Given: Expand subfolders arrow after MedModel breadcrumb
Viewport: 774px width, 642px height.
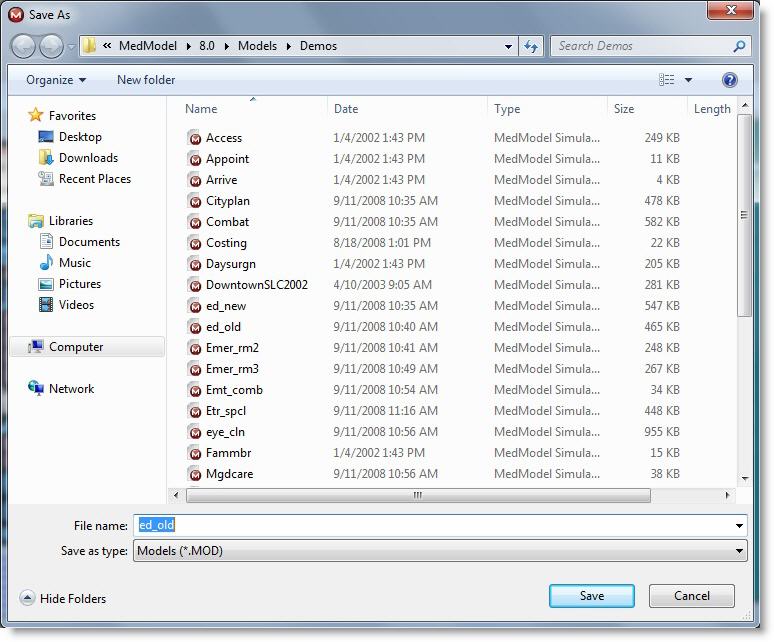Looking at the screenshot, I should tap(189, 46).
